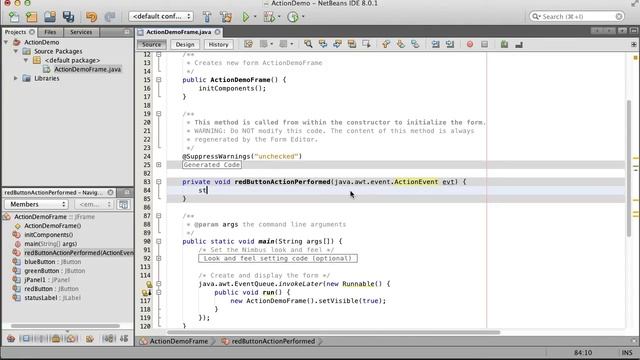The image size is (640, 360).
Task: Open the History view
Action: [218, 44]
